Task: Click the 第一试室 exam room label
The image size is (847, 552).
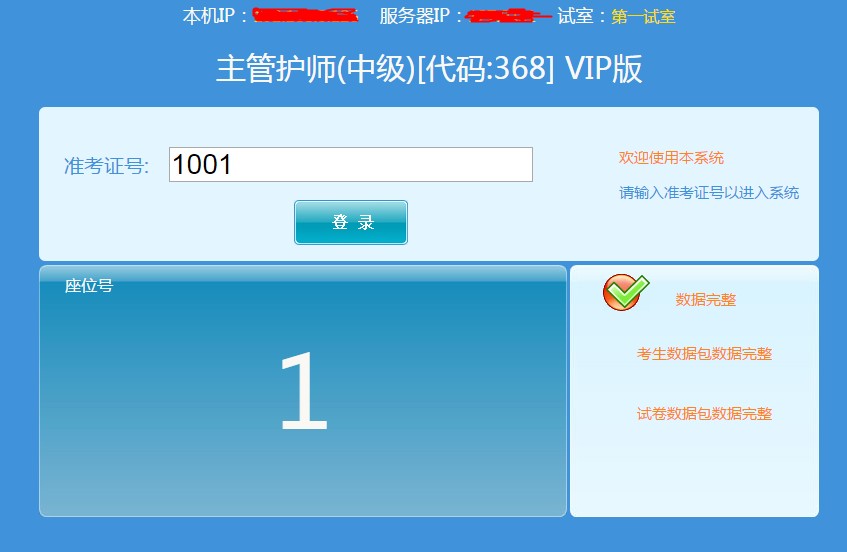Action: 643,16
